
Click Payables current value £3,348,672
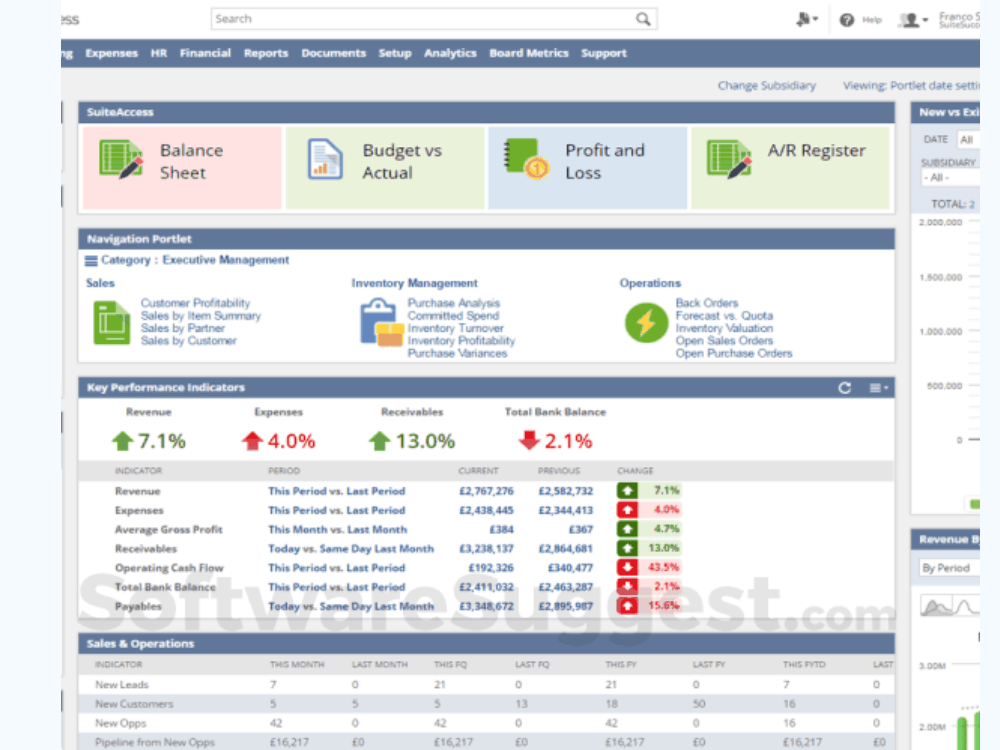tap(487, 606)
